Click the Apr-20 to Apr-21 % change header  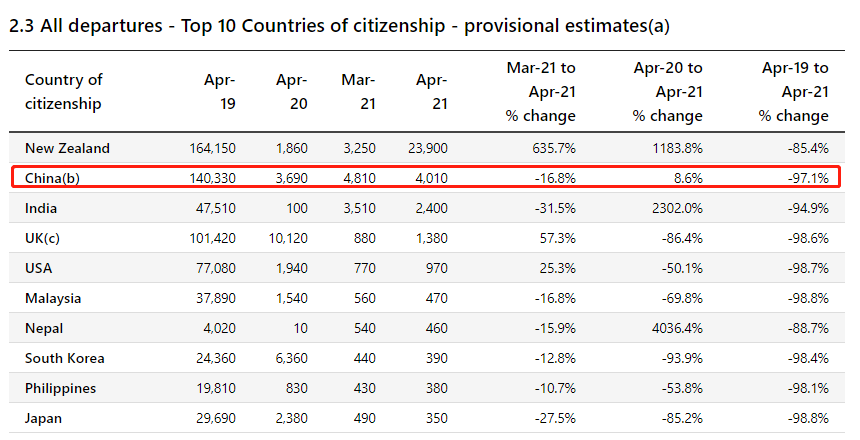[667, 91]
